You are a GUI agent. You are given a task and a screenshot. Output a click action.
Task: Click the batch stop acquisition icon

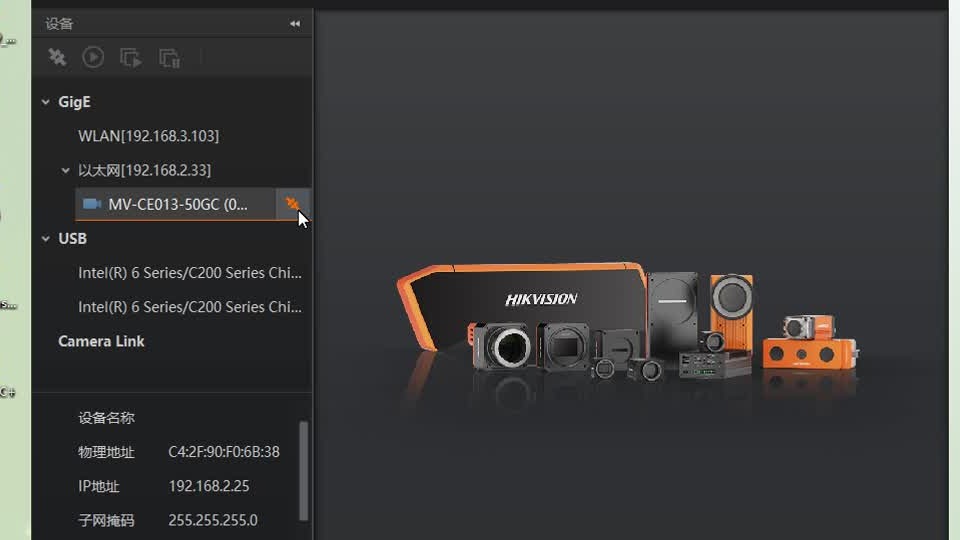click(x=170, y=58)
